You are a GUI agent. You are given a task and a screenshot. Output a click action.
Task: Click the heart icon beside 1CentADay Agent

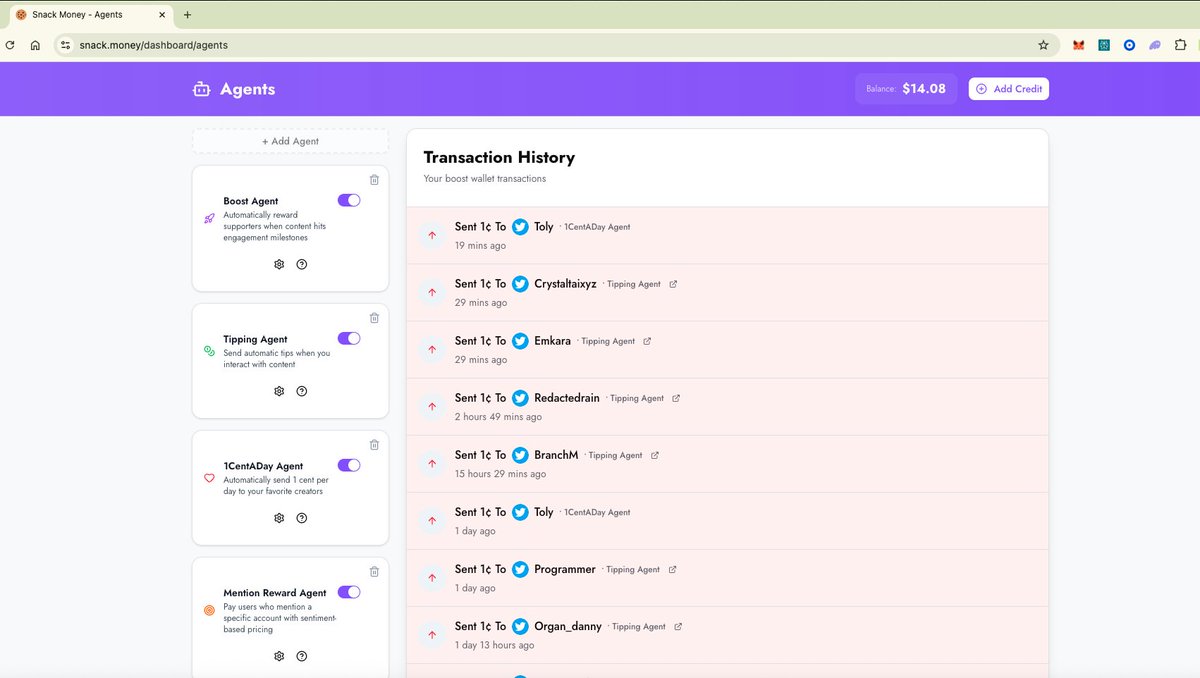pyautogui.click(x=208, y=478)
